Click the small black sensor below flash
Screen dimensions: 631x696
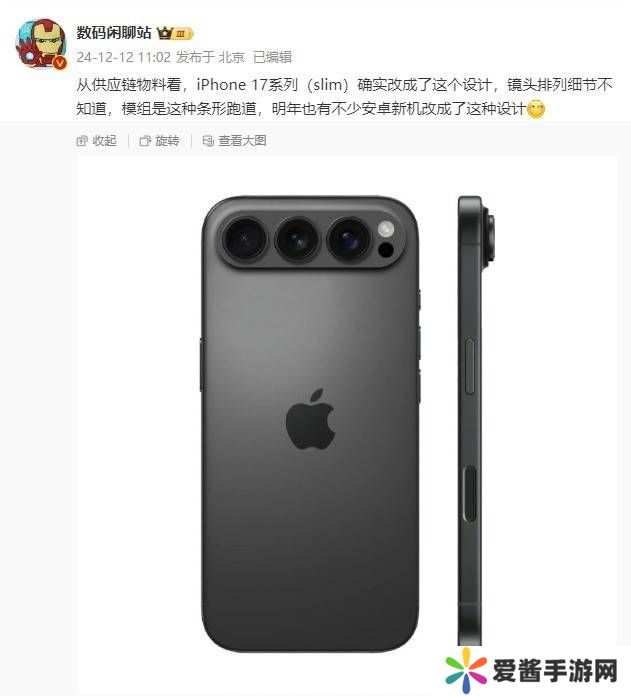tap(386, 250)
